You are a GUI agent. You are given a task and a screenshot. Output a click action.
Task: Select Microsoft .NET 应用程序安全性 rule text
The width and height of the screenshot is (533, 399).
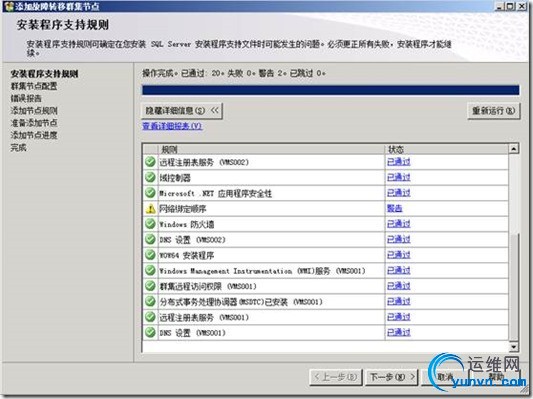[216, 193]
